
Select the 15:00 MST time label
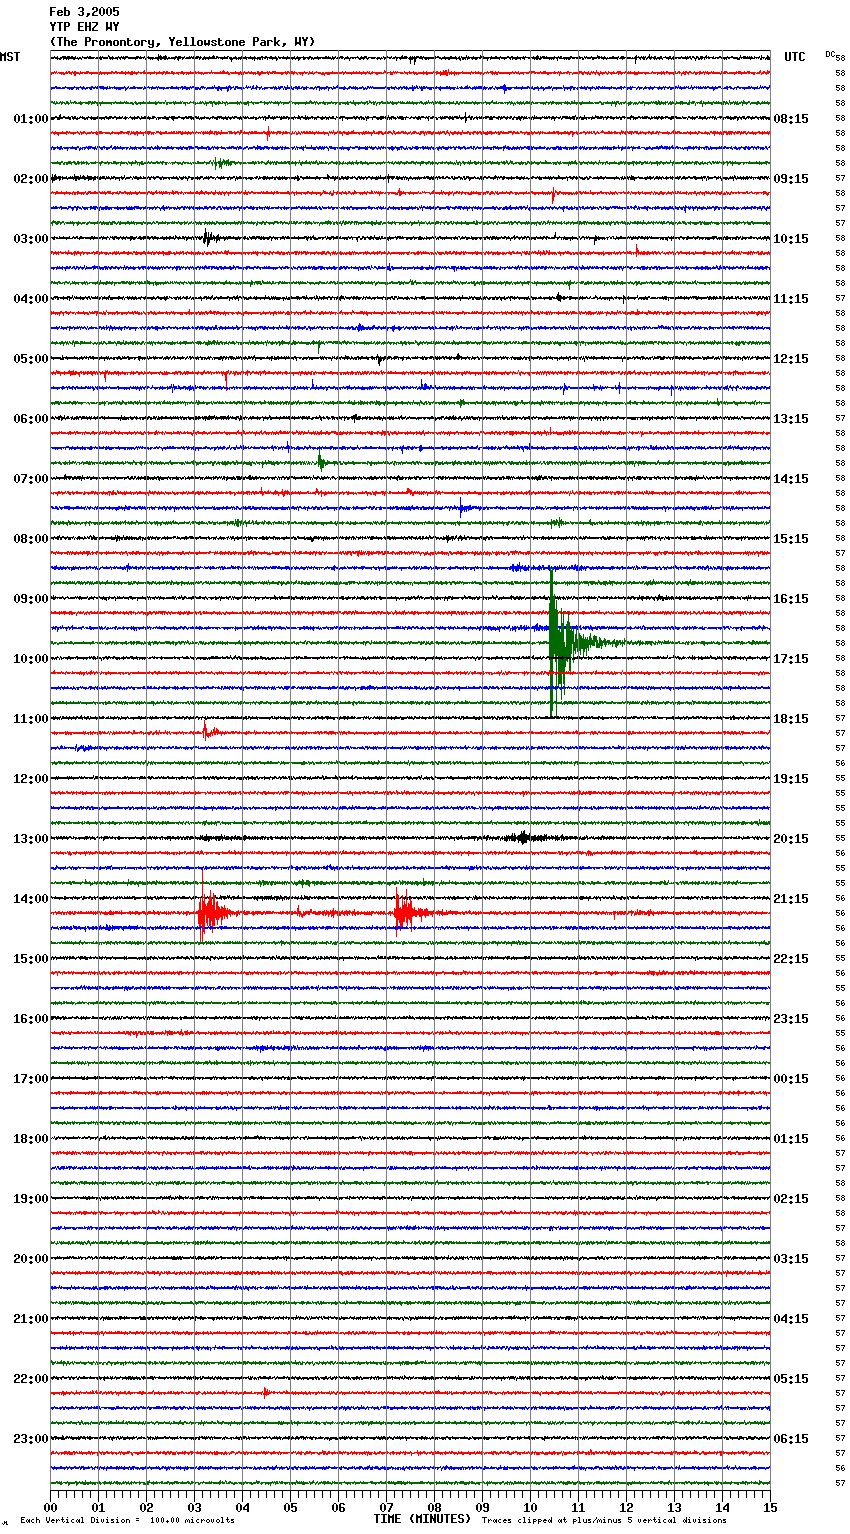click(x=31, y=959)
